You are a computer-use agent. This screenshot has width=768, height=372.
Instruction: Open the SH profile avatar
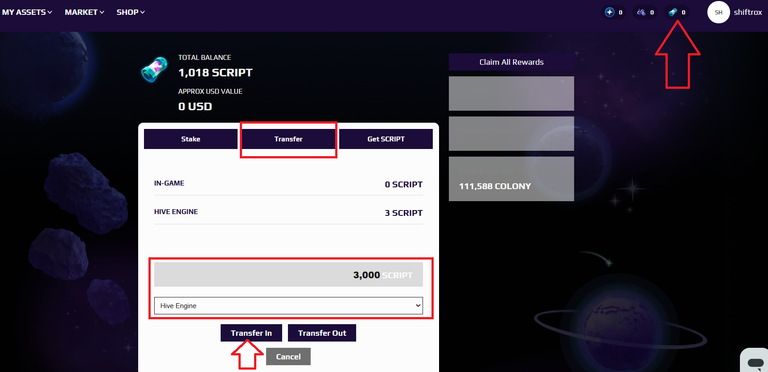719,12
